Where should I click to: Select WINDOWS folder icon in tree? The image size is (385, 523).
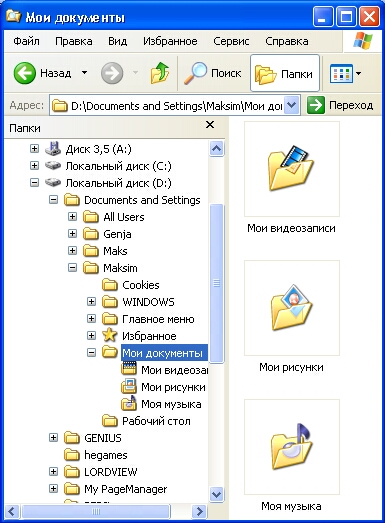[x=110, y=302]
